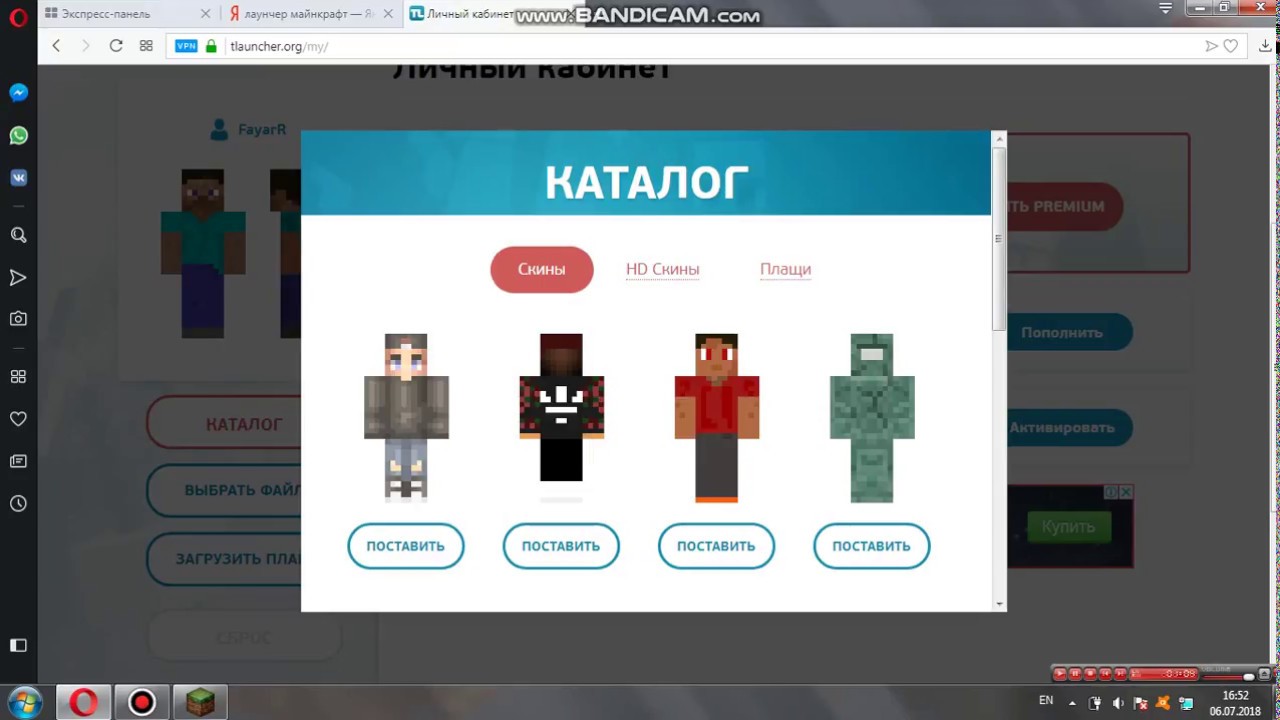Close the лаунчер майнкрафт tab
This screenshot has height=720, width=1280.
388,14
